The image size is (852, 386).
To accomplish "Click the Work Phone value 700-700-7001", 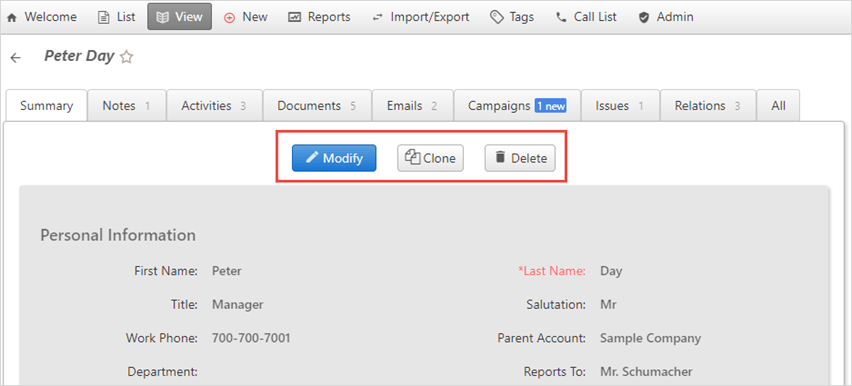I will click(251, 338).
